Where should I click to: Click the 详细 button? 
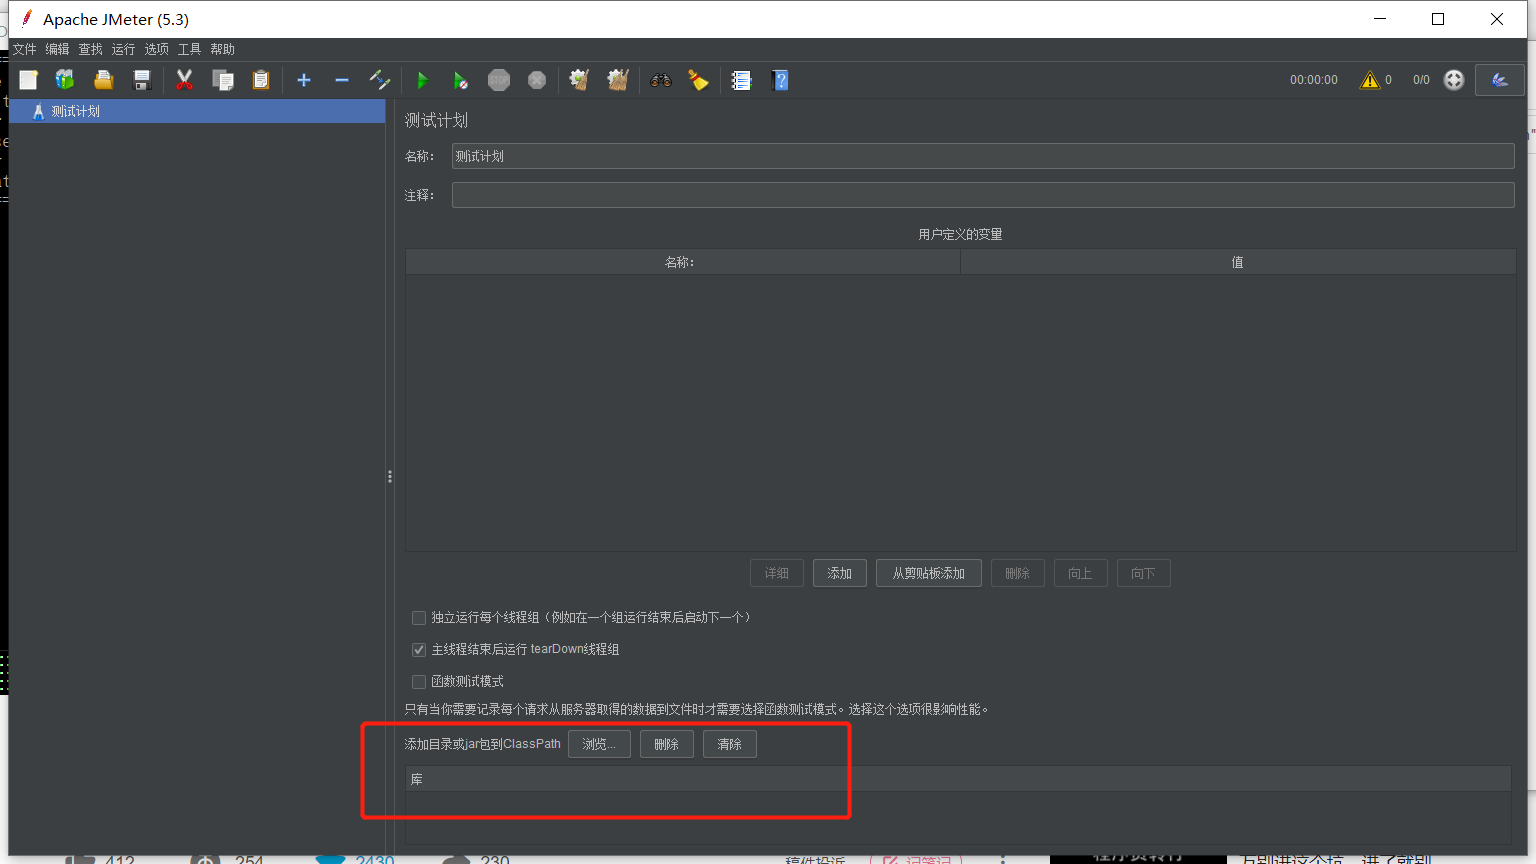pos(777,573)
